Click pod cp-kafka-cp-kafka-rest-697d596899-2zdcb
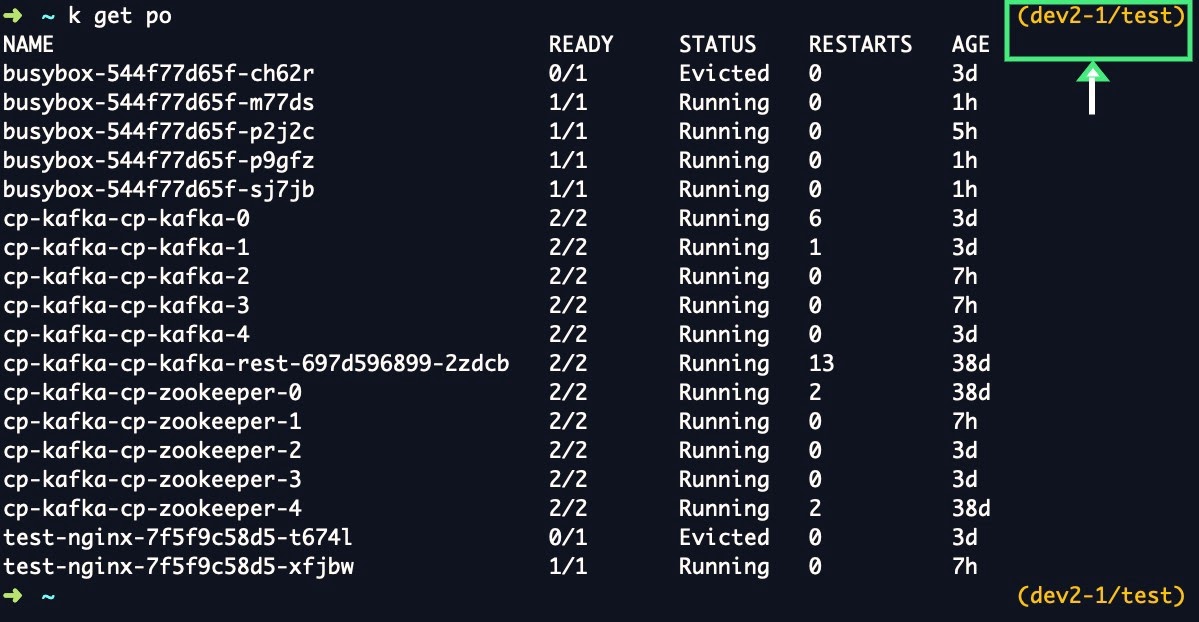 click(x=256, y=364)
